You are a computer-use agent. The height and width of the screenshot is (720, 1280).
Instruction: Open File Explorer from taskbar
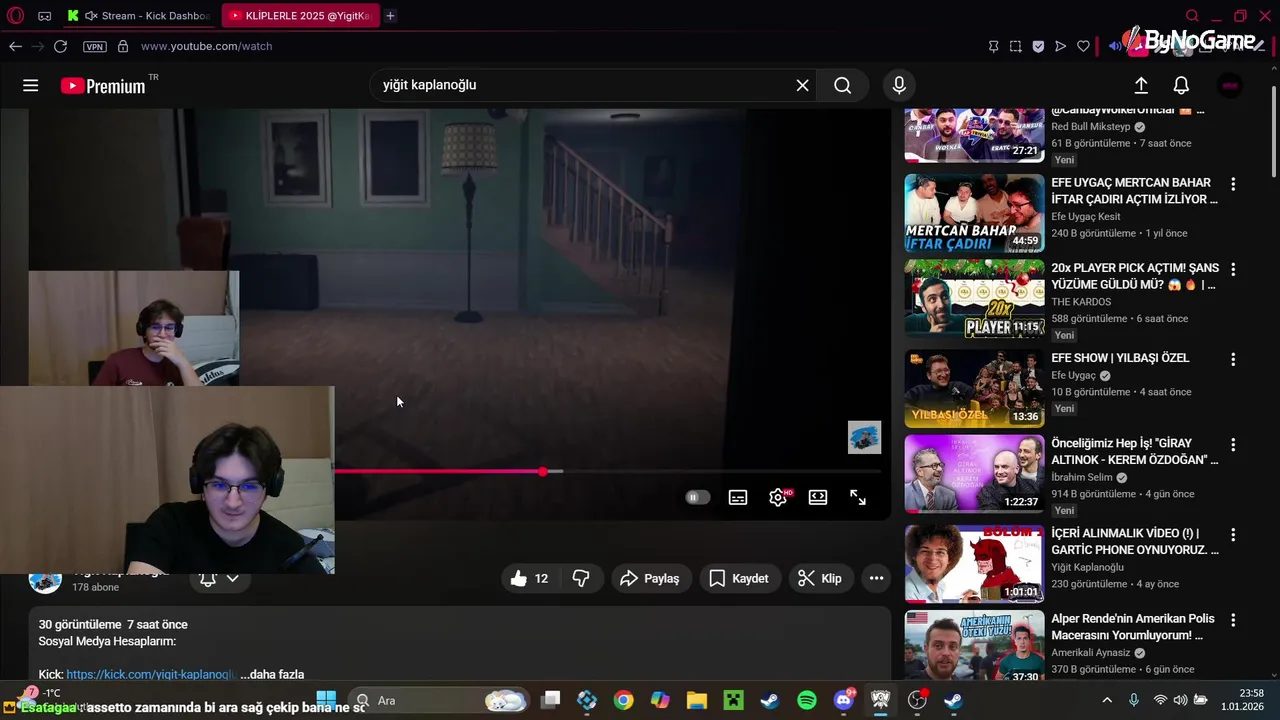pos(697,701)
